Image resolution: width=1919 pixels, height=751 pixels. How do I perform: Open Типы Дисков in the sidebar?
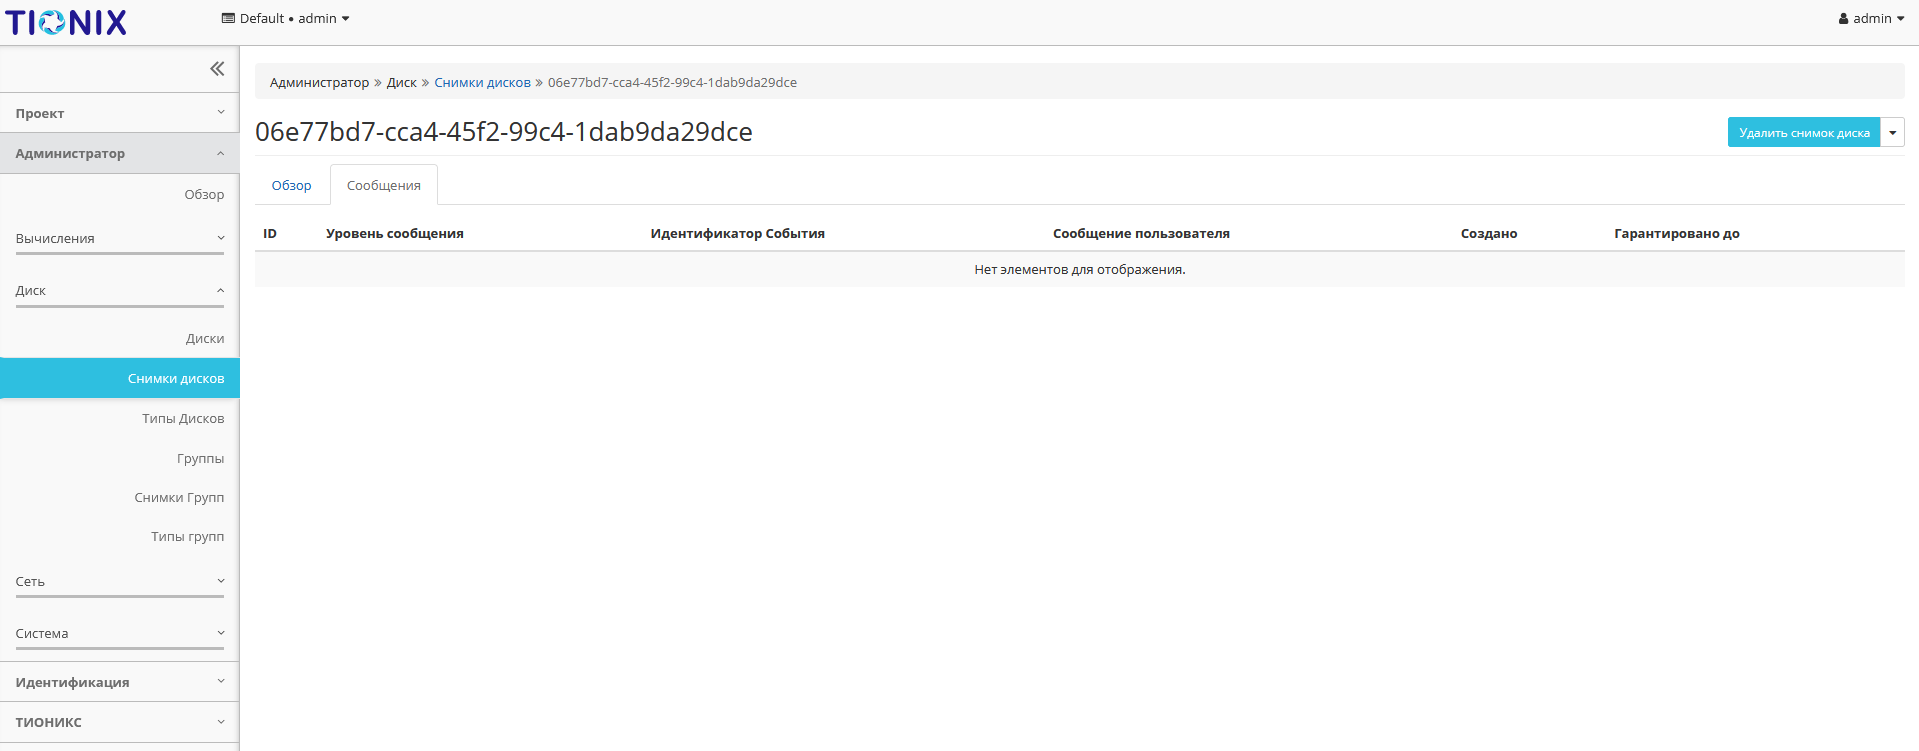(x=182, y=419)
